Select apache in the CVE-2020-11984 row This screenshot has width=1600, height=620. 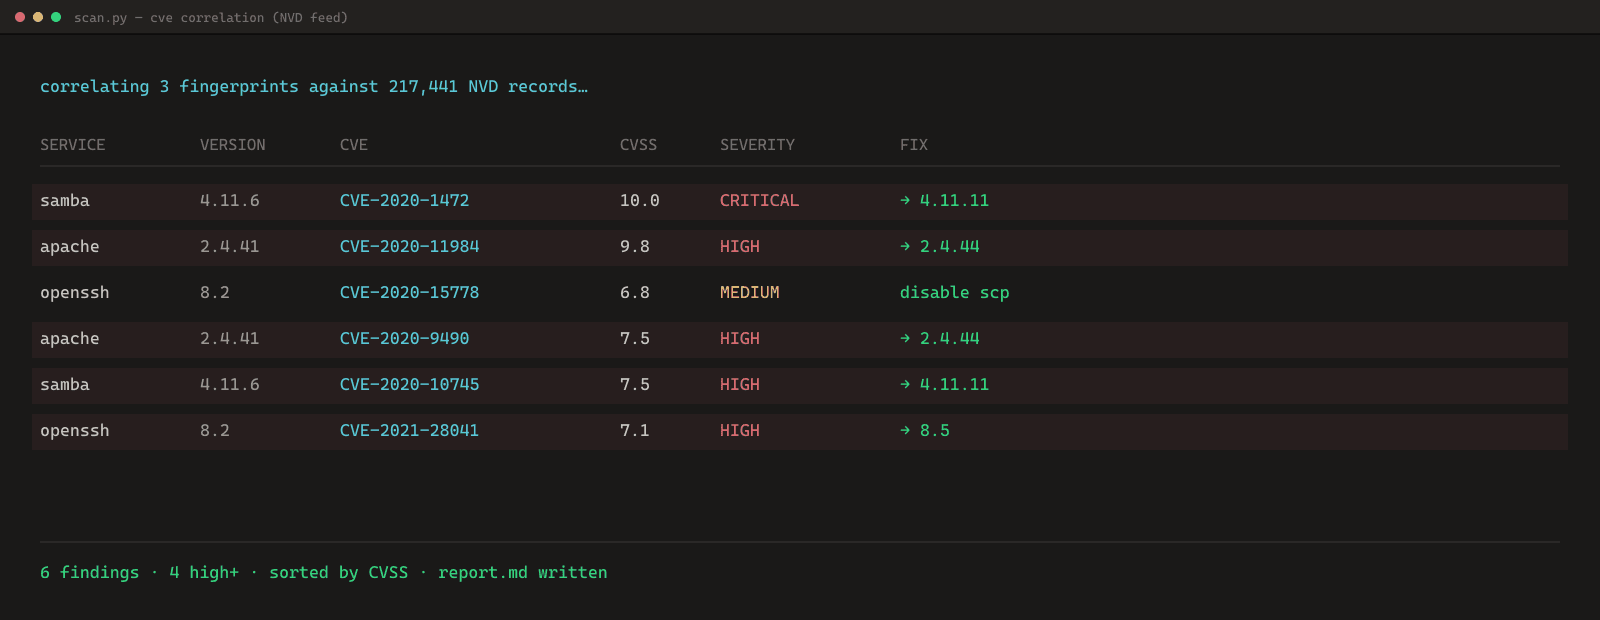[x=70, y=247]
